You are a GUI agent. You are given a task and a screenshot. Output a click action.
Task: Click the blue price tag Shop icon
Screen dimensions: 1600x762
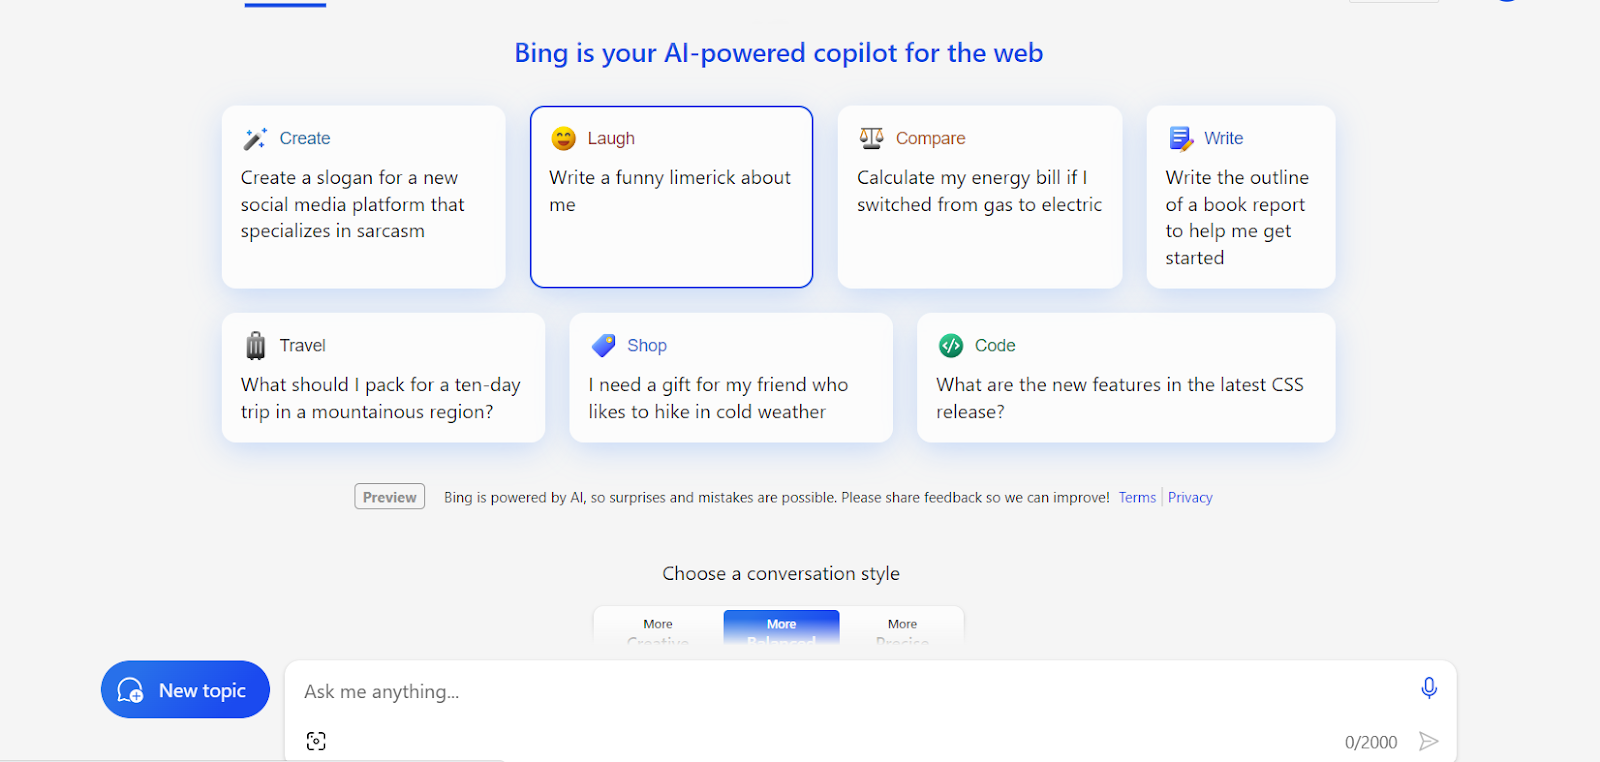coord(604,346)
